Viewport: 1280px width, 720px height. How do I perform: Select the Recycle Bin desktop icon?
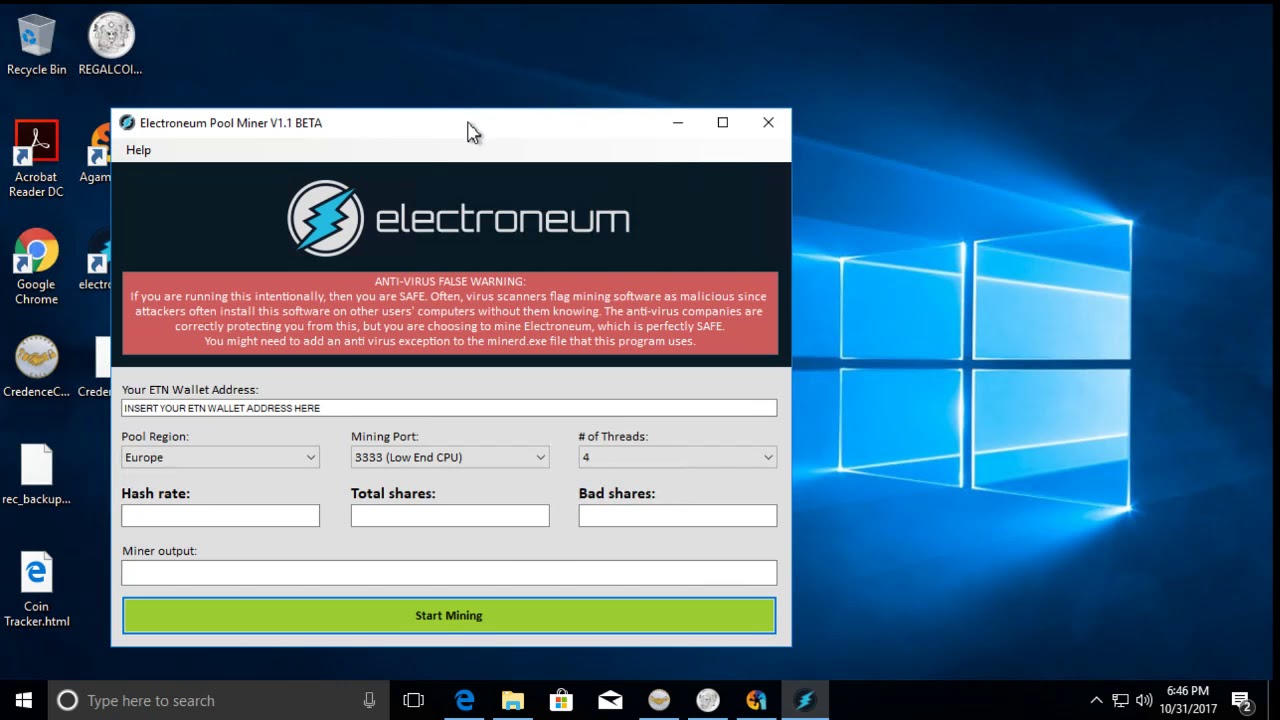pyautogui.click(x=37, y=45)
